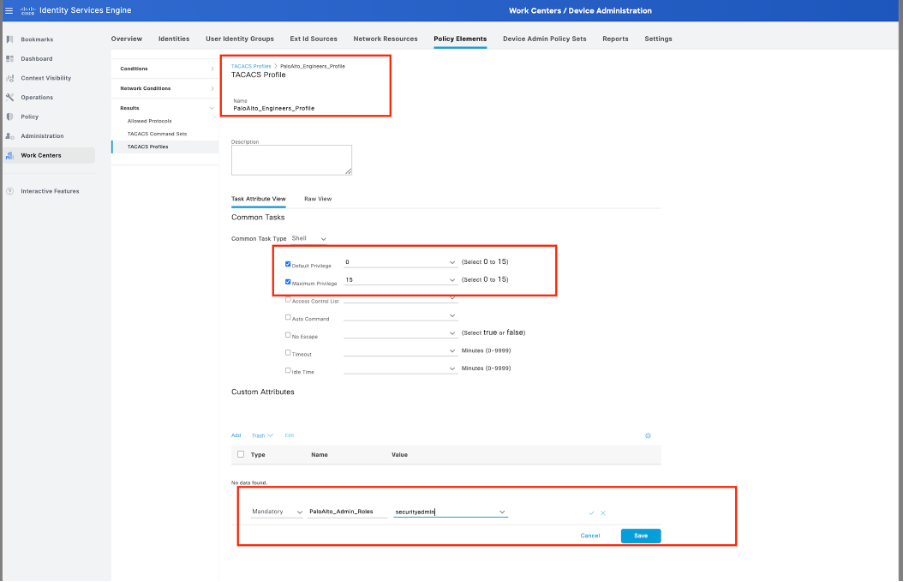The height and width of the screenshot is (582, 904).
Task: Go to the Overview tab
Action: (x=126, y=39)
